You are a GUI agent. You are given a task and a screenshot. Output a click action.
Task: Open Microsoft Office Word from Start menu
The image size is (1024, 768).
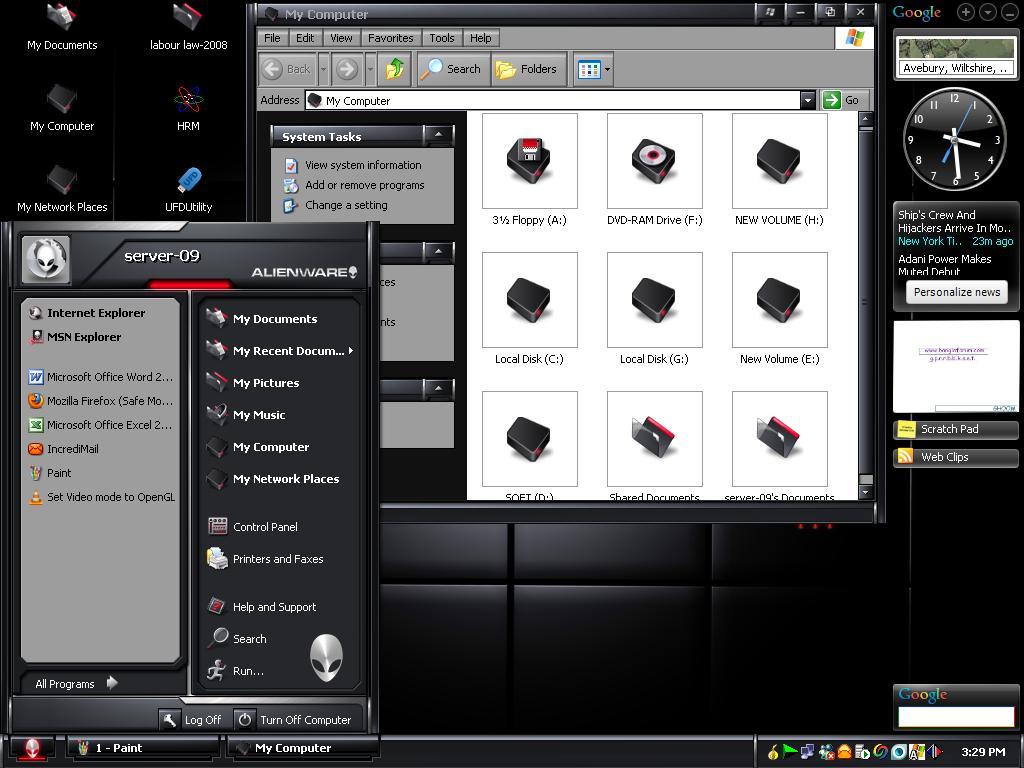coord(101,377)
